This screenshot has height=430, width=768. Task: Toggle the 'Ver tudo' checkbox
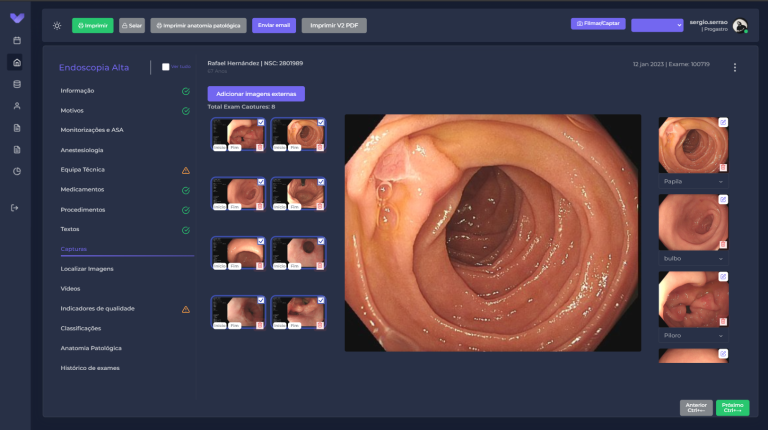click(x=166, y=67)
